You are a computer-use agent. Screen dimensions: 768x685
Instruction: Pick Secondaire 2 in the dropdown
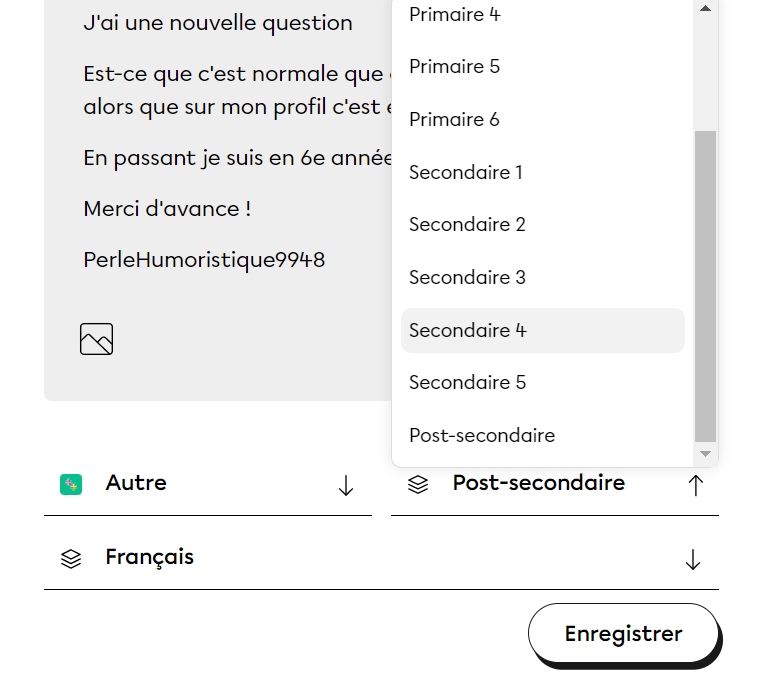tap(467, 225)
